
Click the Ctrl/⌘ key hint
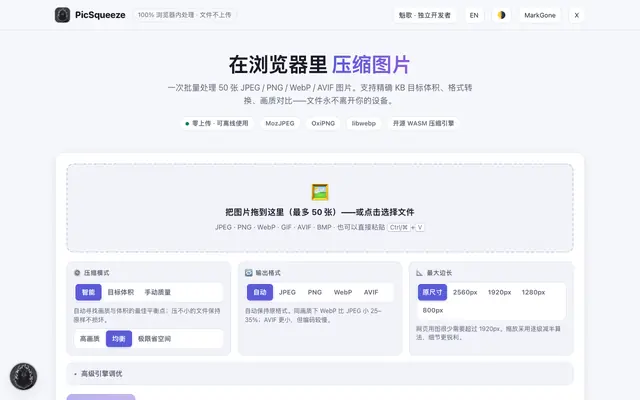[399, 227]
